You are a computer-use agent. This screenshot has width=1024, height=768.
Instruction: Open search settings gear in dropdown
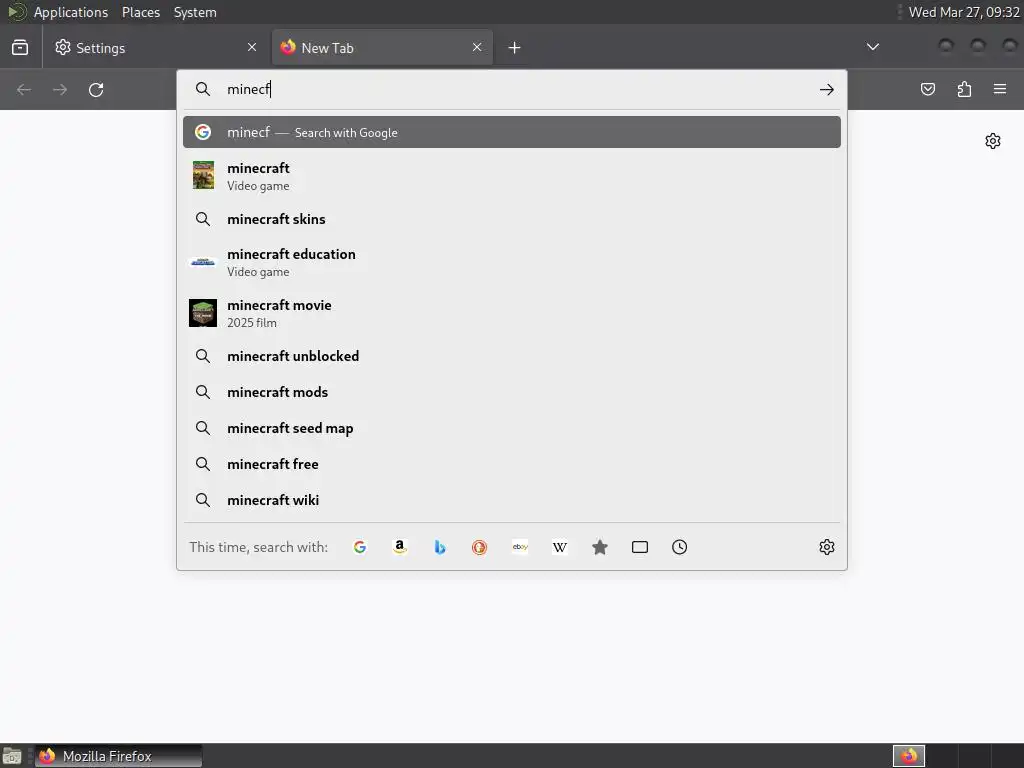click(x=827, y=547)
